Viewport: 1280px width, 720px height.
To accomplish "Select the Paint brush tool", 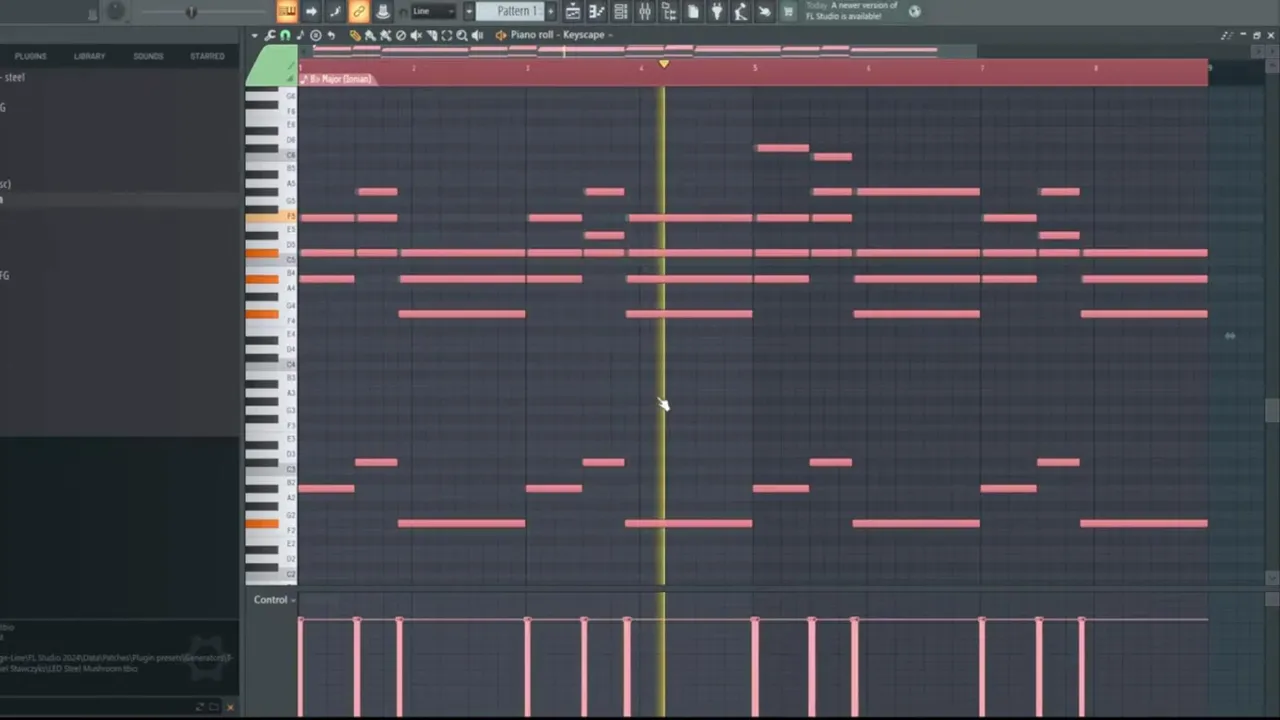I will click(370, 35).
